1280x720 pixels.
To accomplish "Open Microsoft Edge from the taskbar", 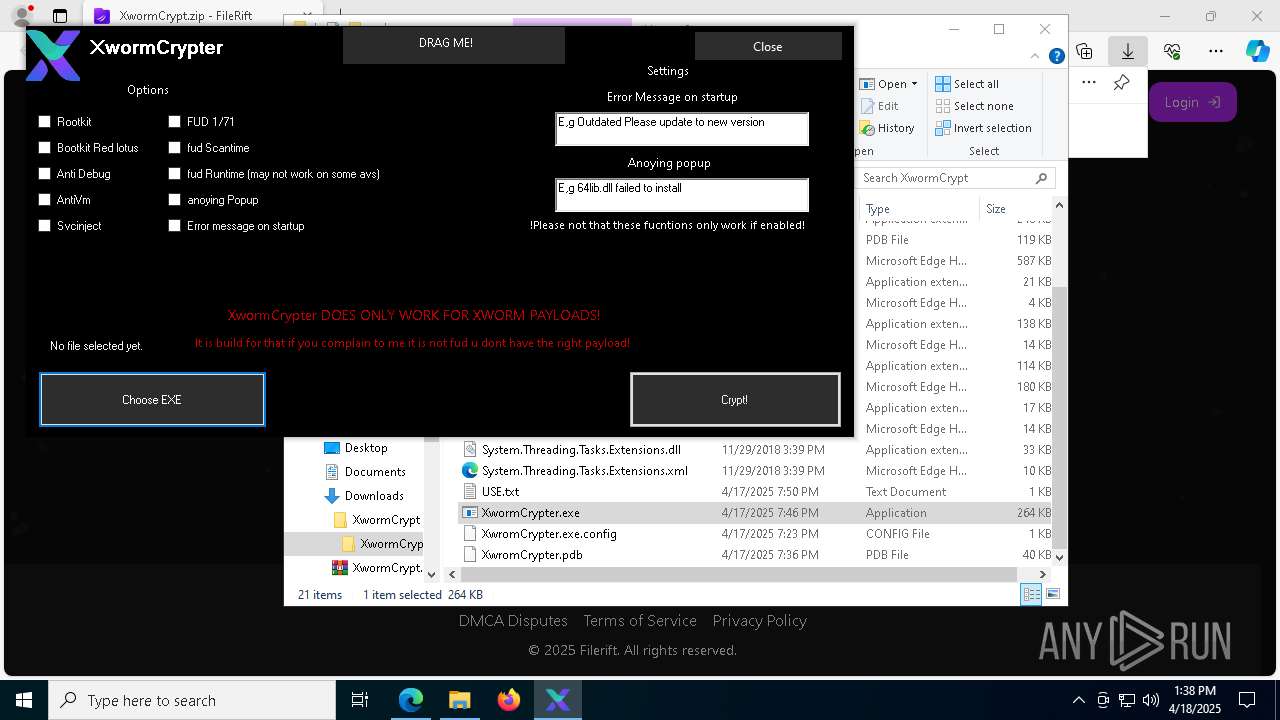I will tap(411, 700).
